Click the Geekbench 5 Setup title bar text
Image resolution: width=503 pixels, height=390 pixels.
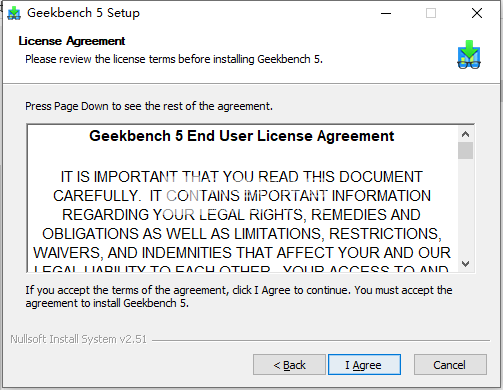pos(83,13)
